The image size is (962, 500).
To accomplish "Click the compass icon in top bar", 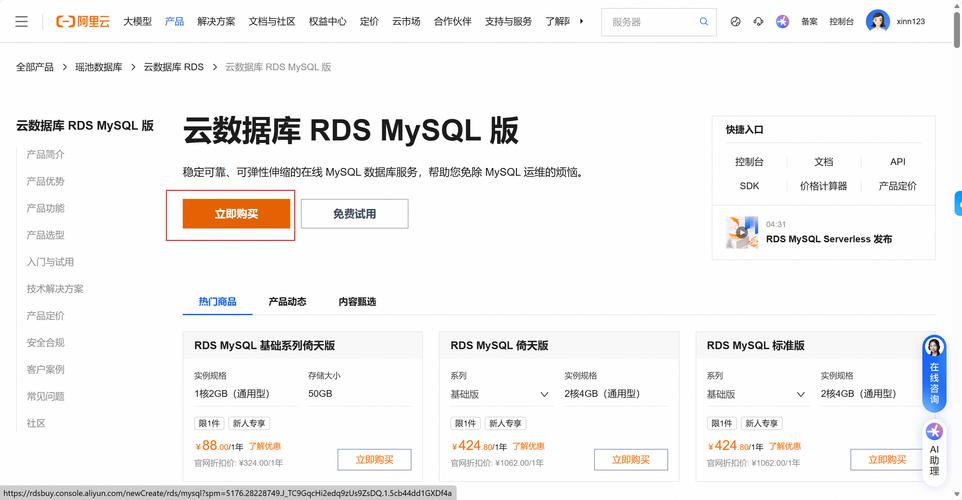I will click(735, 21).
